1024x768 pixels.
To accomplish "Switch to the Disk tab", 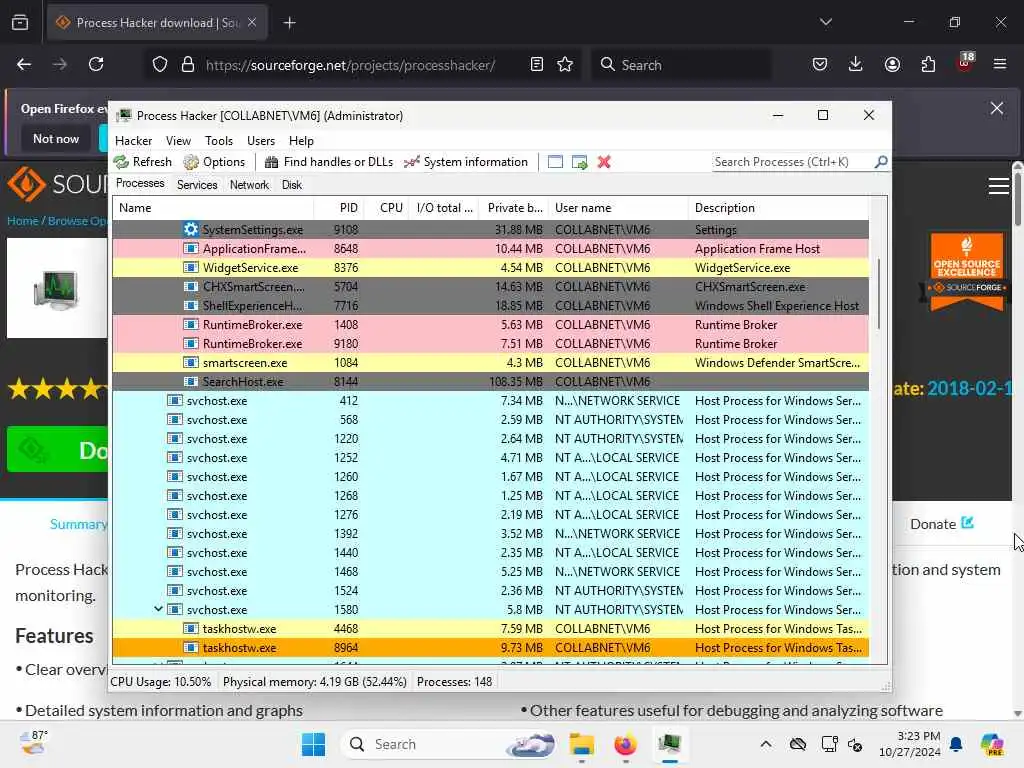I will [292, 185].
